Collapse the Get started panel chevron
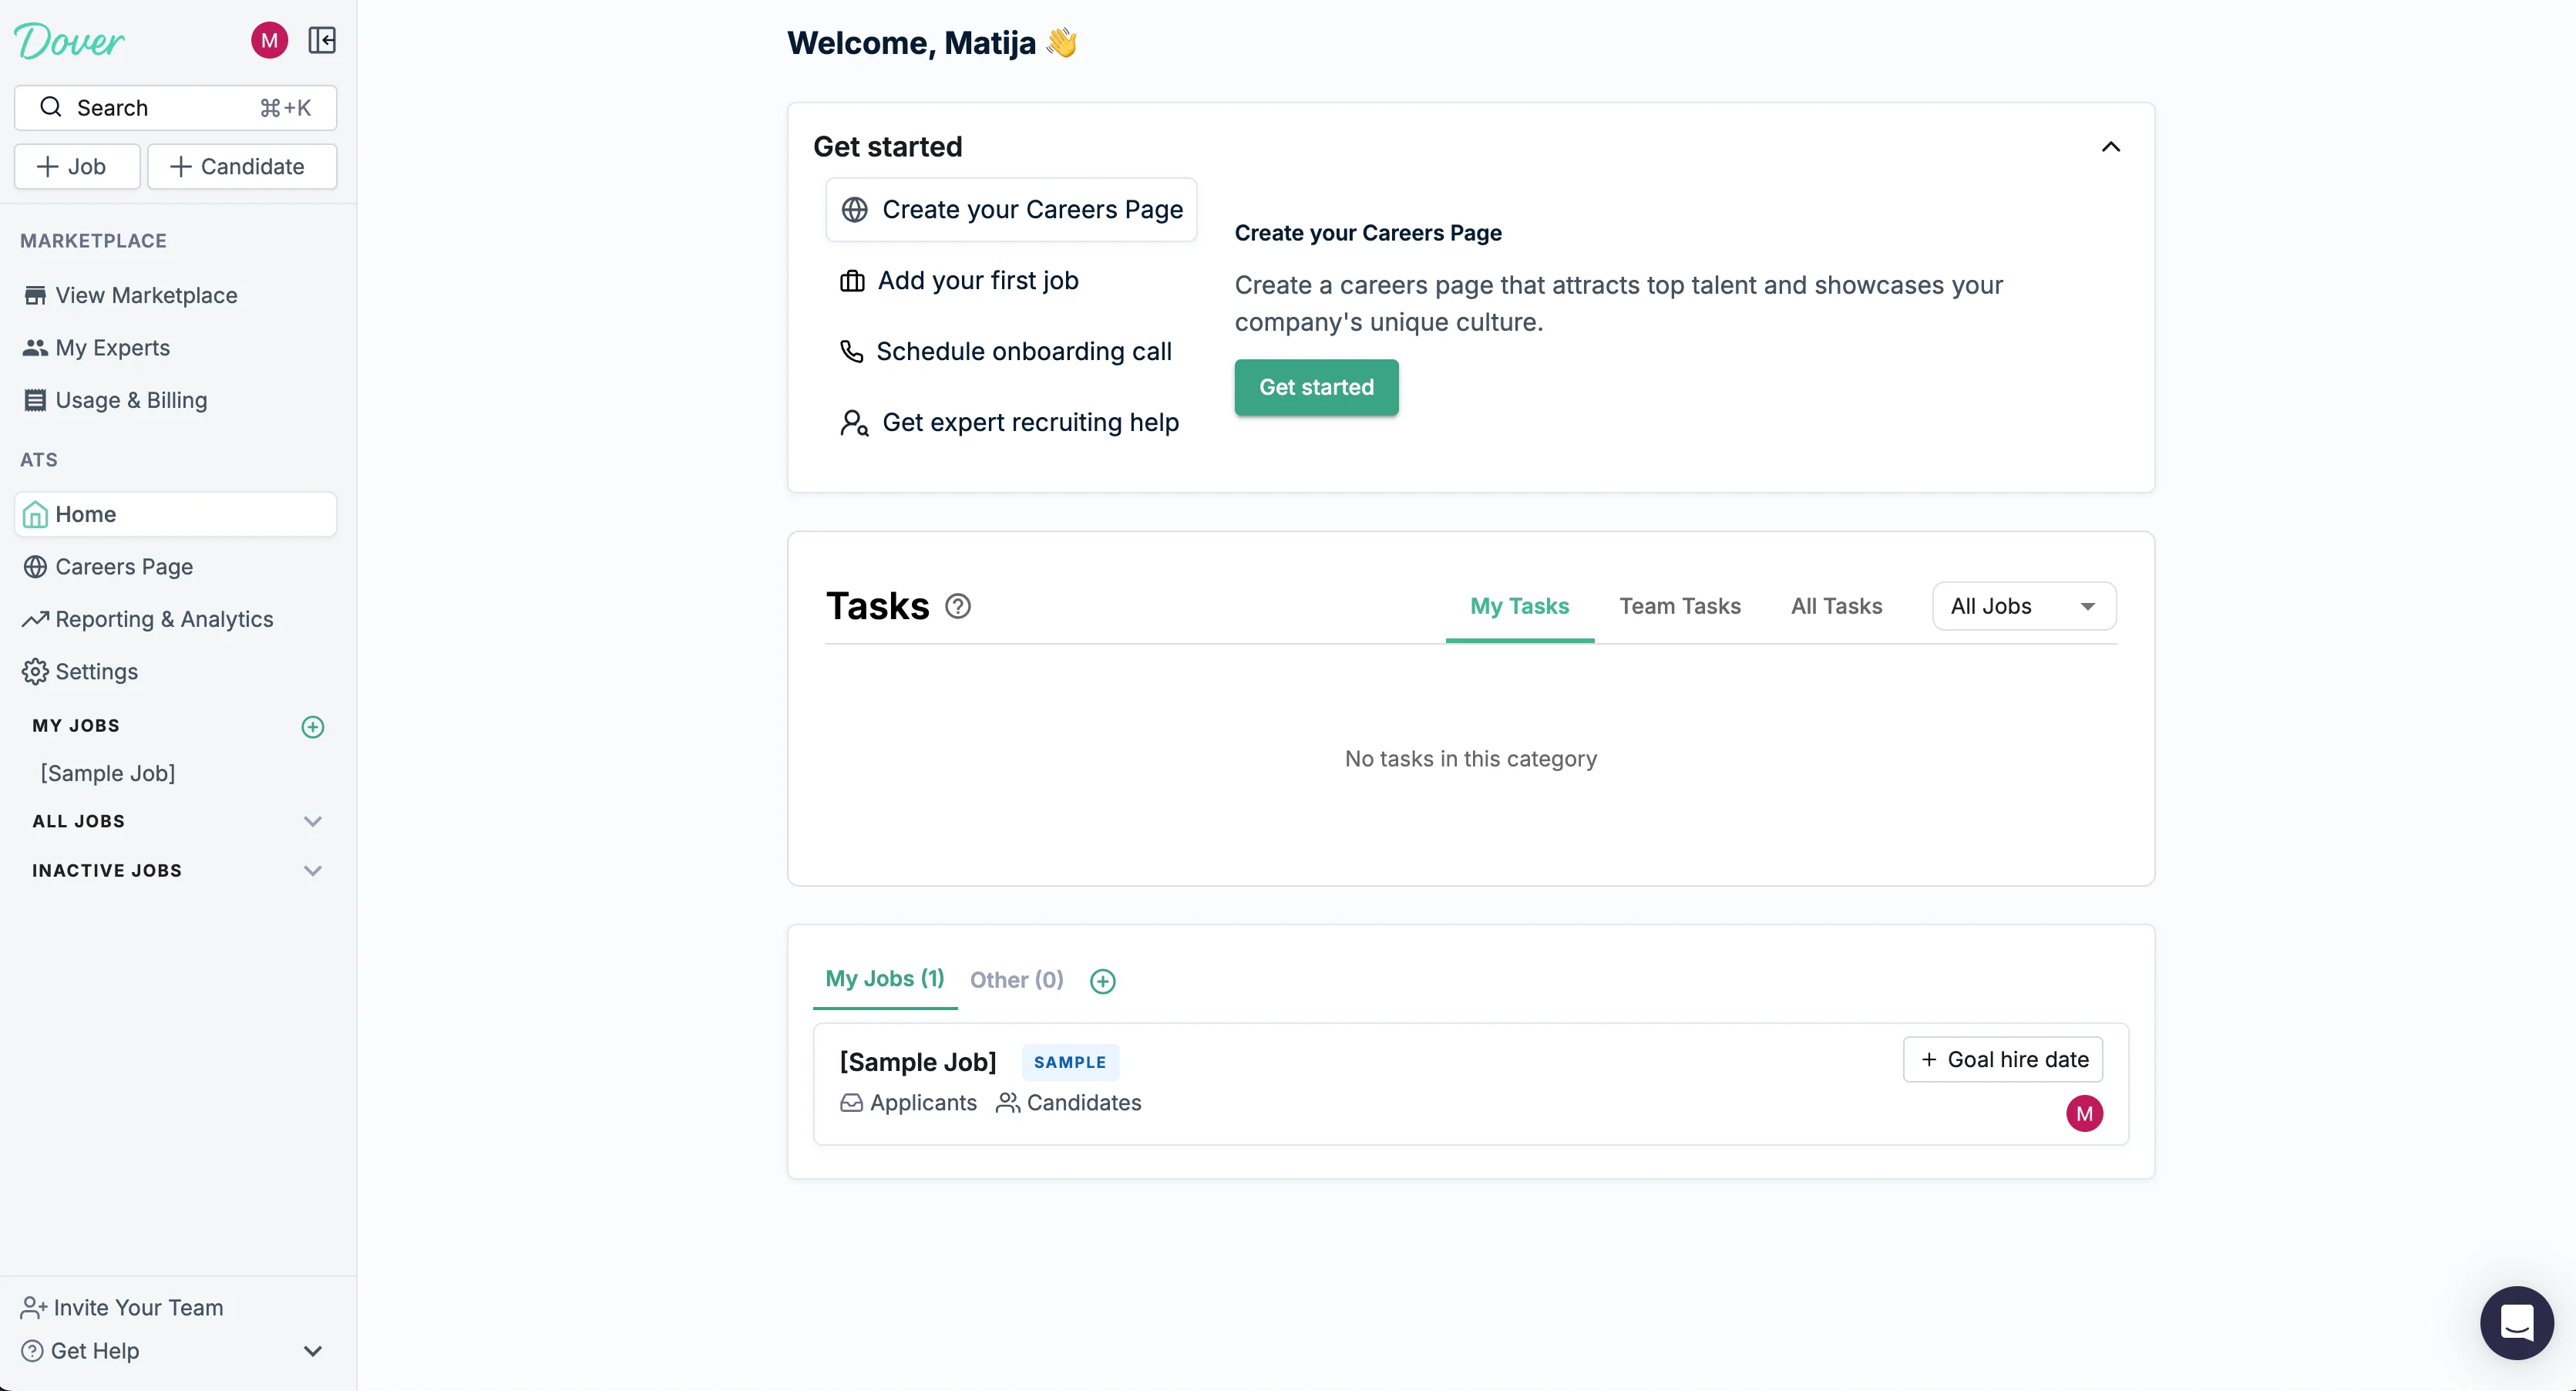Screen dimensions: 2576x1391 2110,147
